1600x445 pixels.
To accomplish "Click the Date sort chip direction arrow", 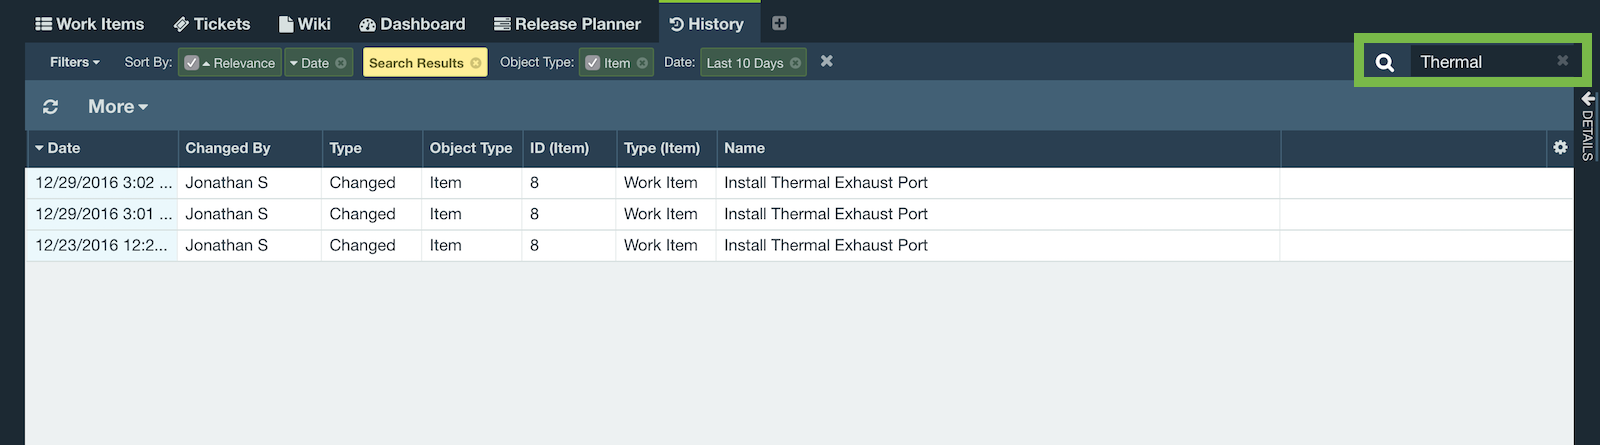I will click(x=294, y=63).
